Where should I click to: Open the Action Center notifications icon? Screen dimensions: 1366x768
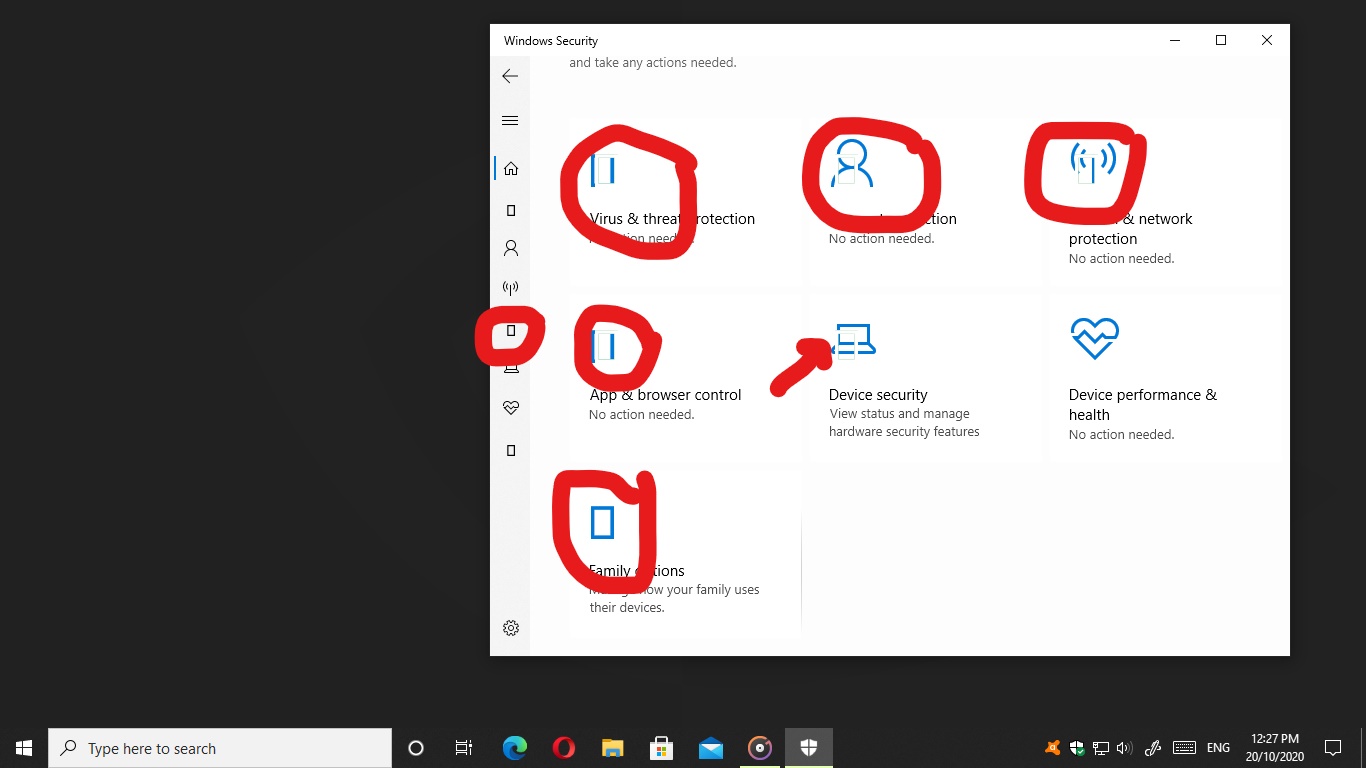(1333, 748)
